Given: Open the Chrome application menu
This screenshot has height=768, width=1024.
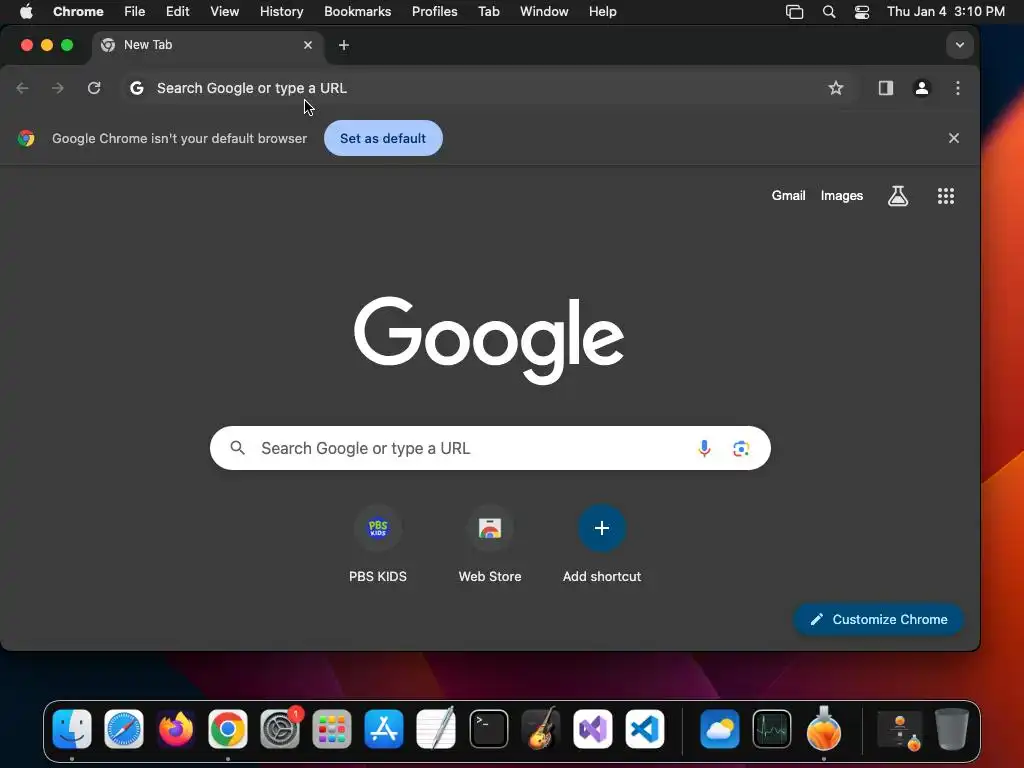Looking at the screenshot, I should 78,12.
